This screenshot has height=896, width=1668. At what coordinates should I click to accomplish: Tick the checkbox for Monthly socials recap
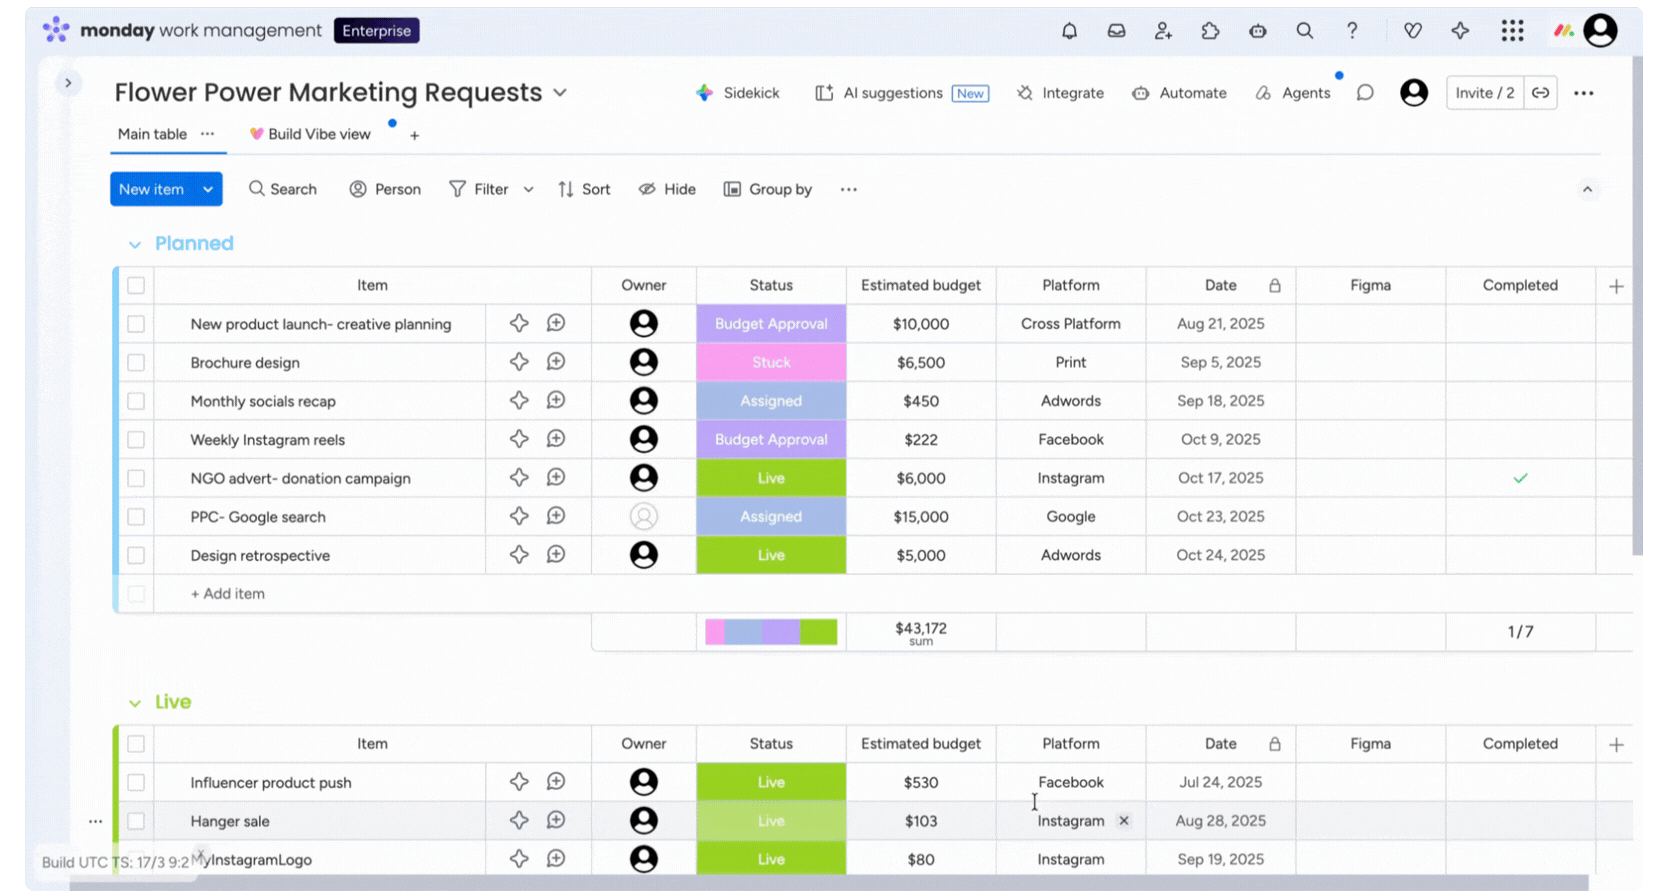[136, 401]
